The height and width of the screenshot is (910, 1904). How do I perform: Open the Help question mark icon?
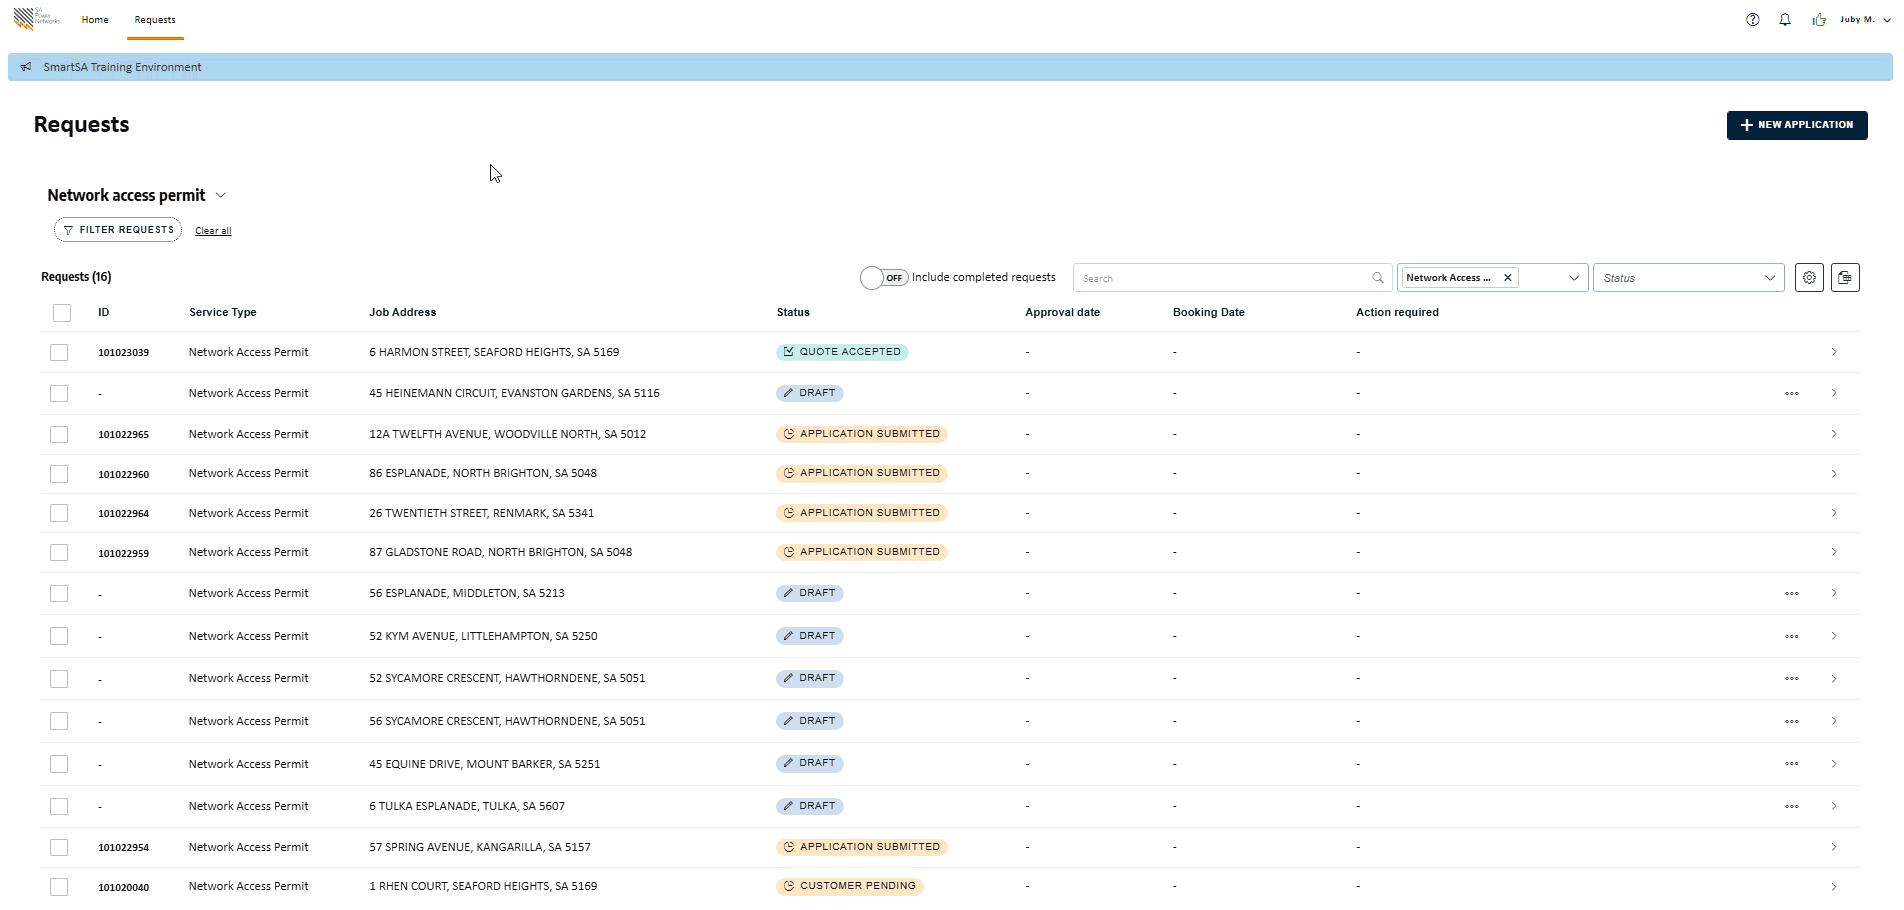pyautogui.click(x=1752, y=19)
